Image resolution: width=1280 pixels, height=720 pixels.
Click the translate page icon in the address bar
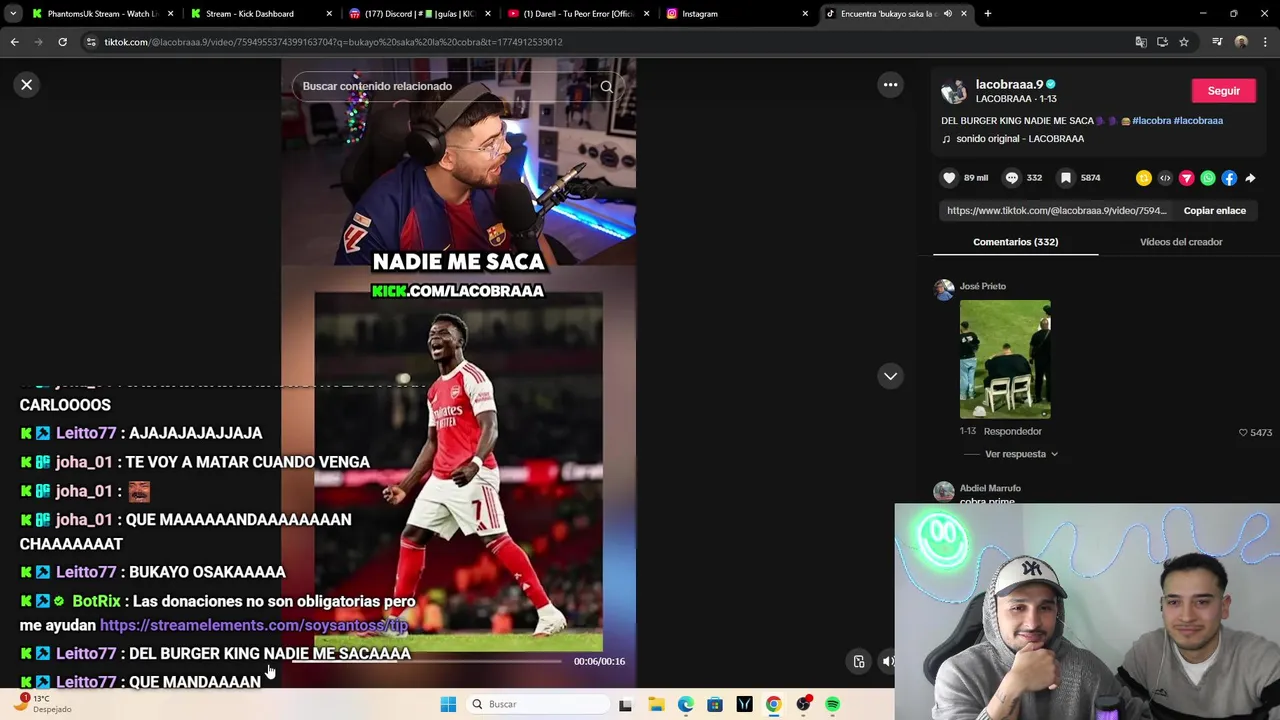tap(1141, 42)
